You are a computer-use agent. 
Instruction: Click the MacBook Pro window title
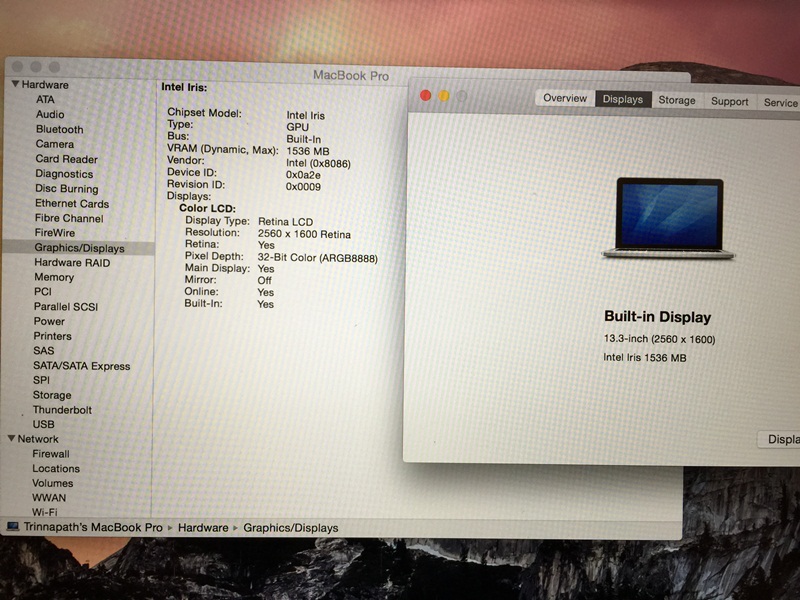(351, 76)
